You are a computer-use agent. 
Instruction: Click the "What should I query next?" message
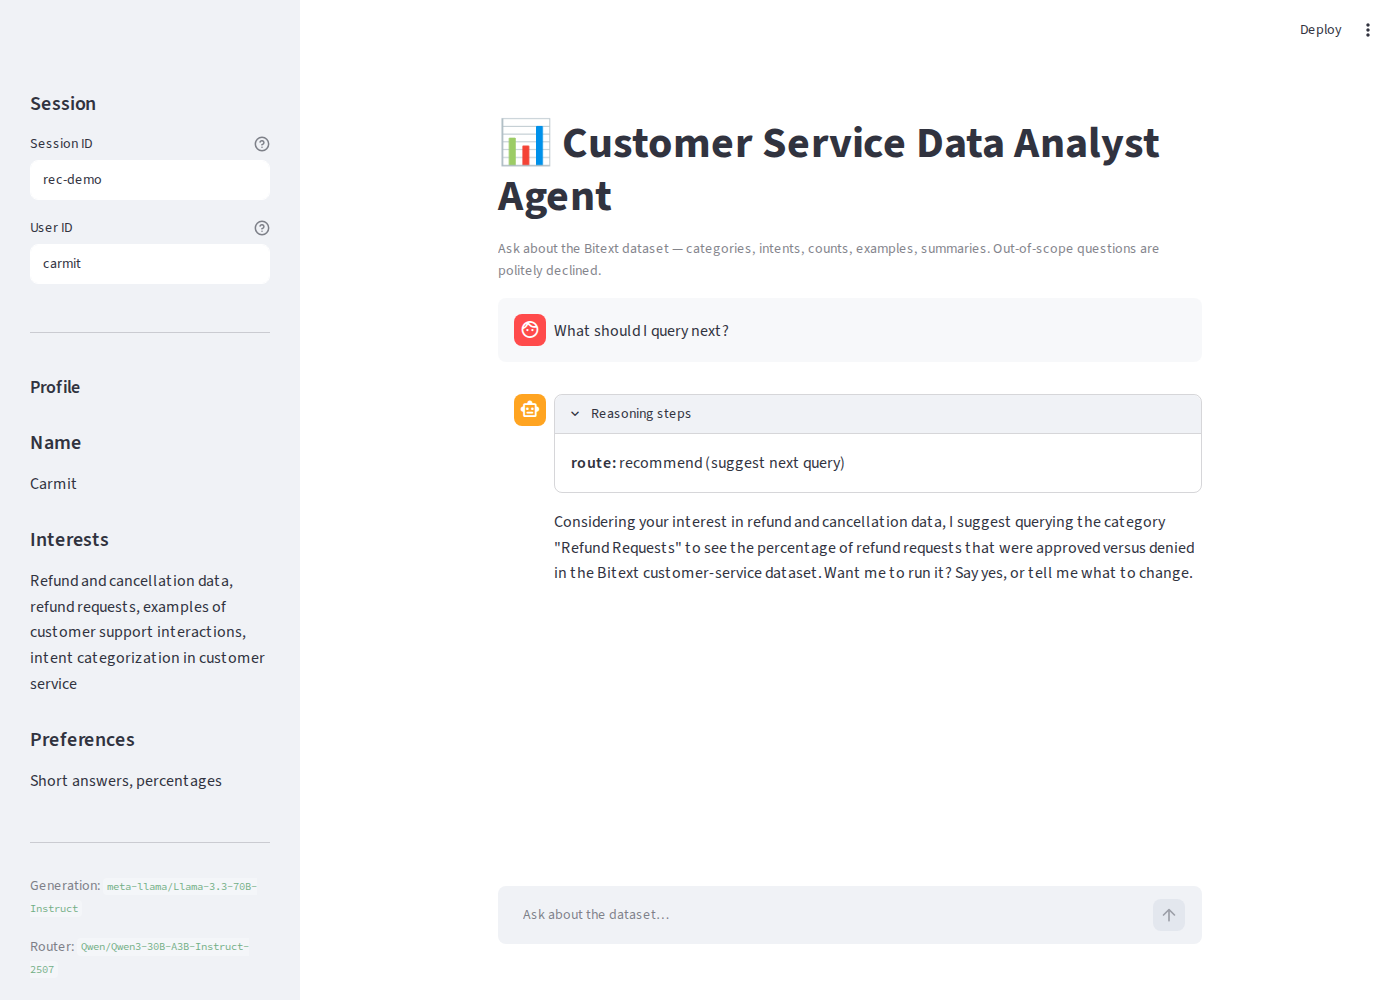pos(641,331)
